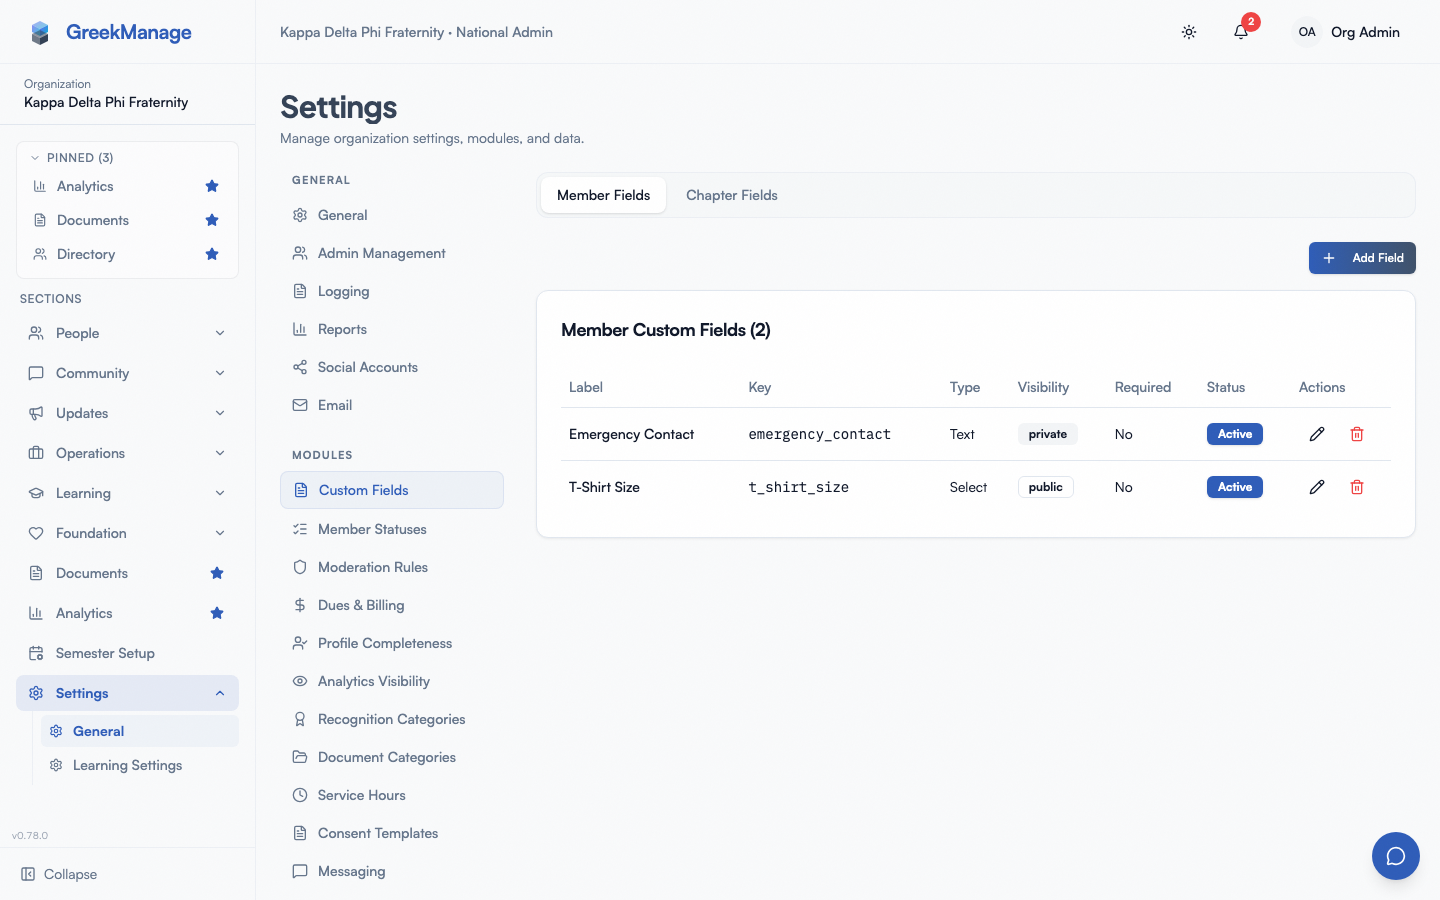The height and width of the screenshot is (900, 1440).
Task: Edit the Emergency Contact field pencil icon
Action: click(1317, 434)
